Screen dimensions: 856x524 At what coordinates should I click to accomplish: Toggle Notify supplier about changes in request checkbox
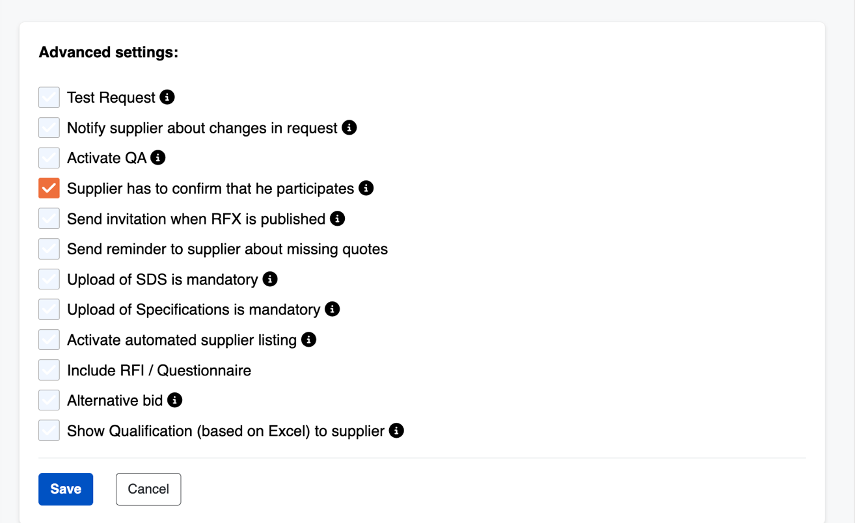tap(49, 128)
